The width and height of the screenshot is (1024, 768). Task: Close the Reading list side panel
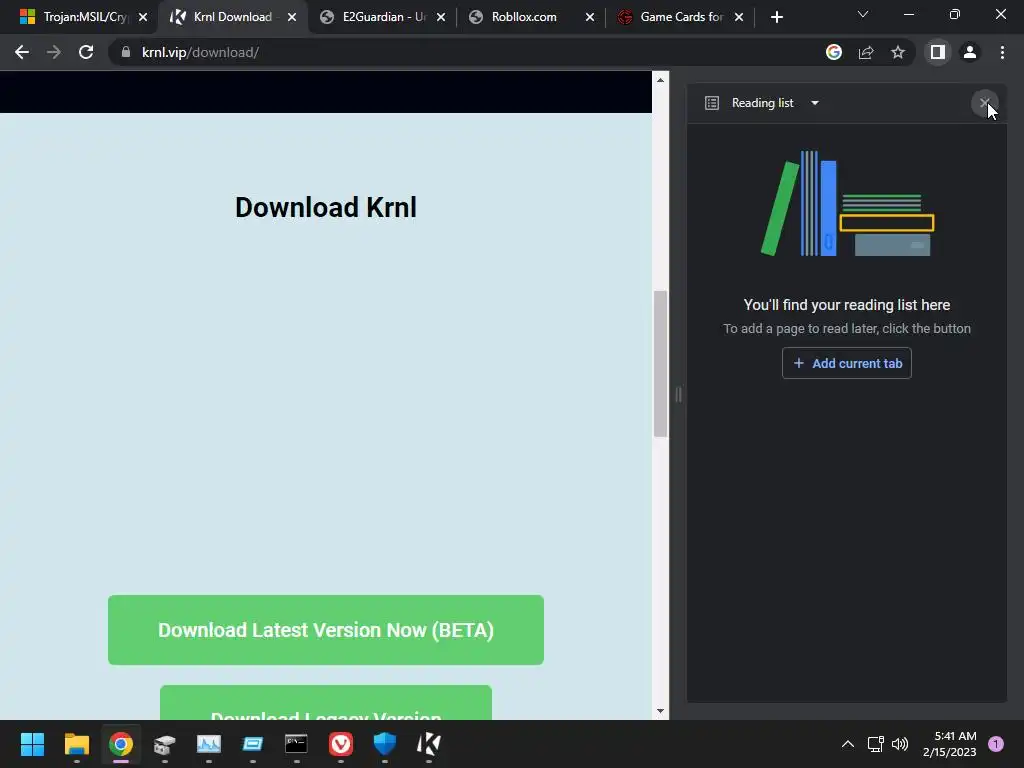(x=984, y=103)
